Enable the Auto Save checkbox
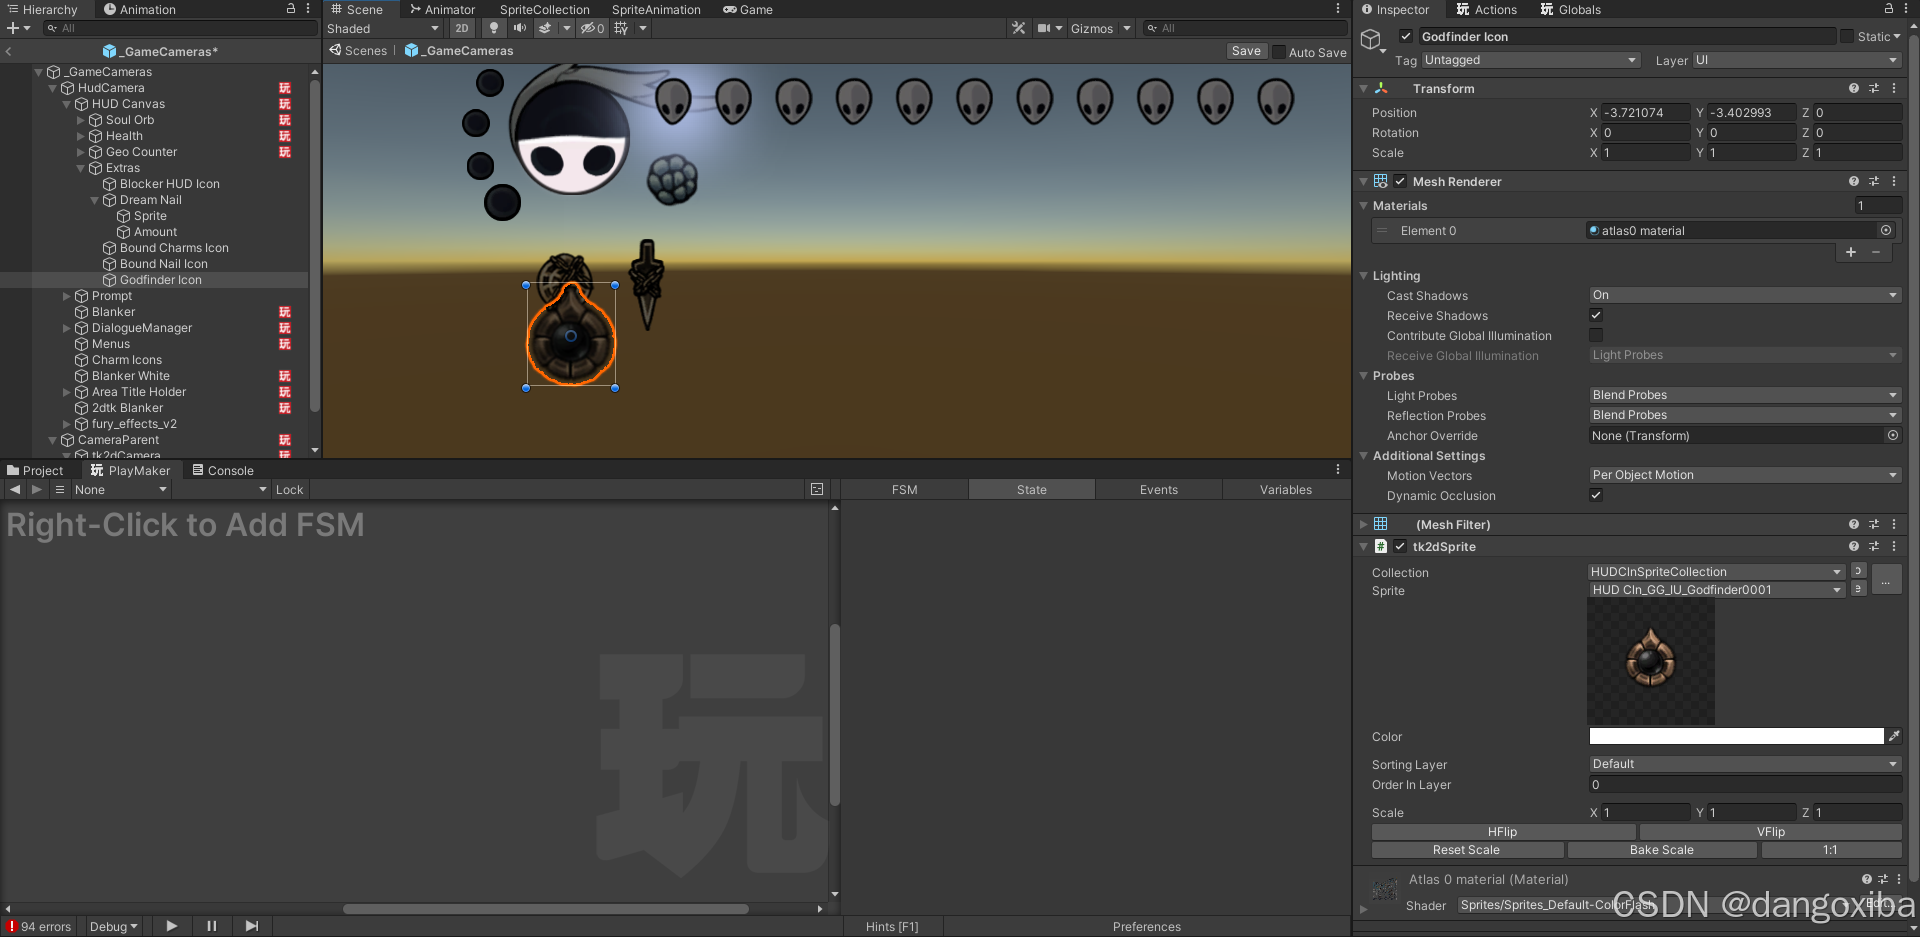The image size is (1920, 937). pyautogui.click(x=1279, y=52)
